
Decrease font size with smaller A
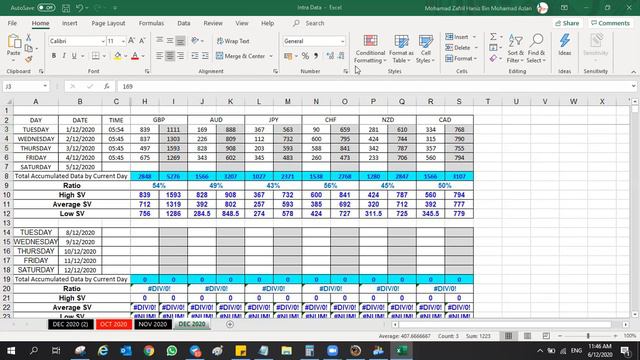(x=142, y=41)
